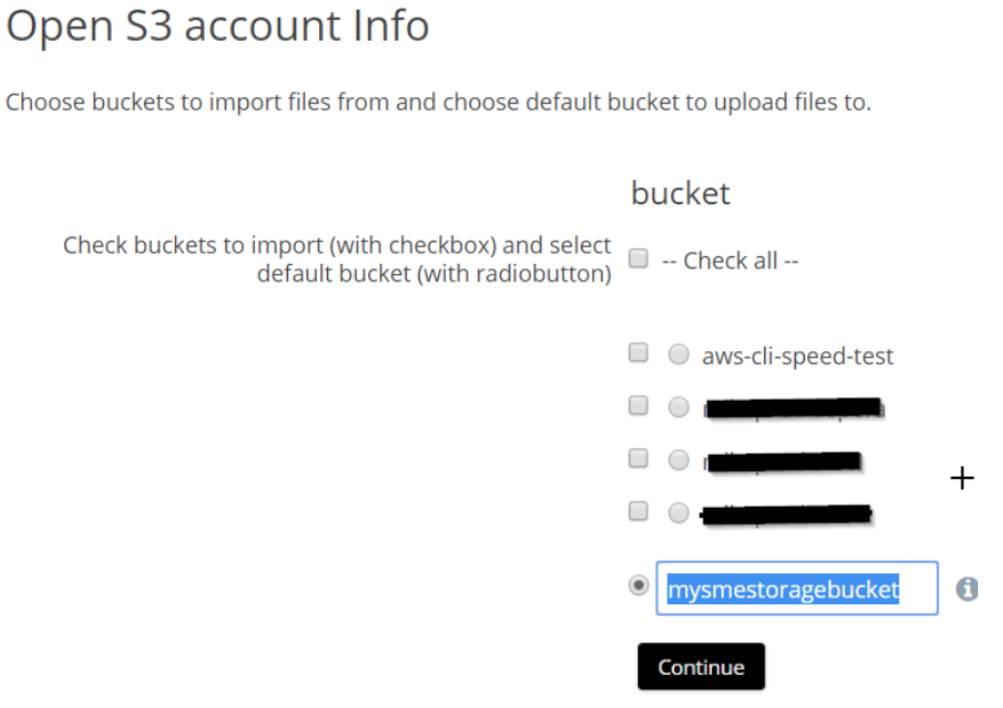The image size is (1003, 708).
Task: Check the third redacted bucket's checkbox
Action: coord(638,511)
